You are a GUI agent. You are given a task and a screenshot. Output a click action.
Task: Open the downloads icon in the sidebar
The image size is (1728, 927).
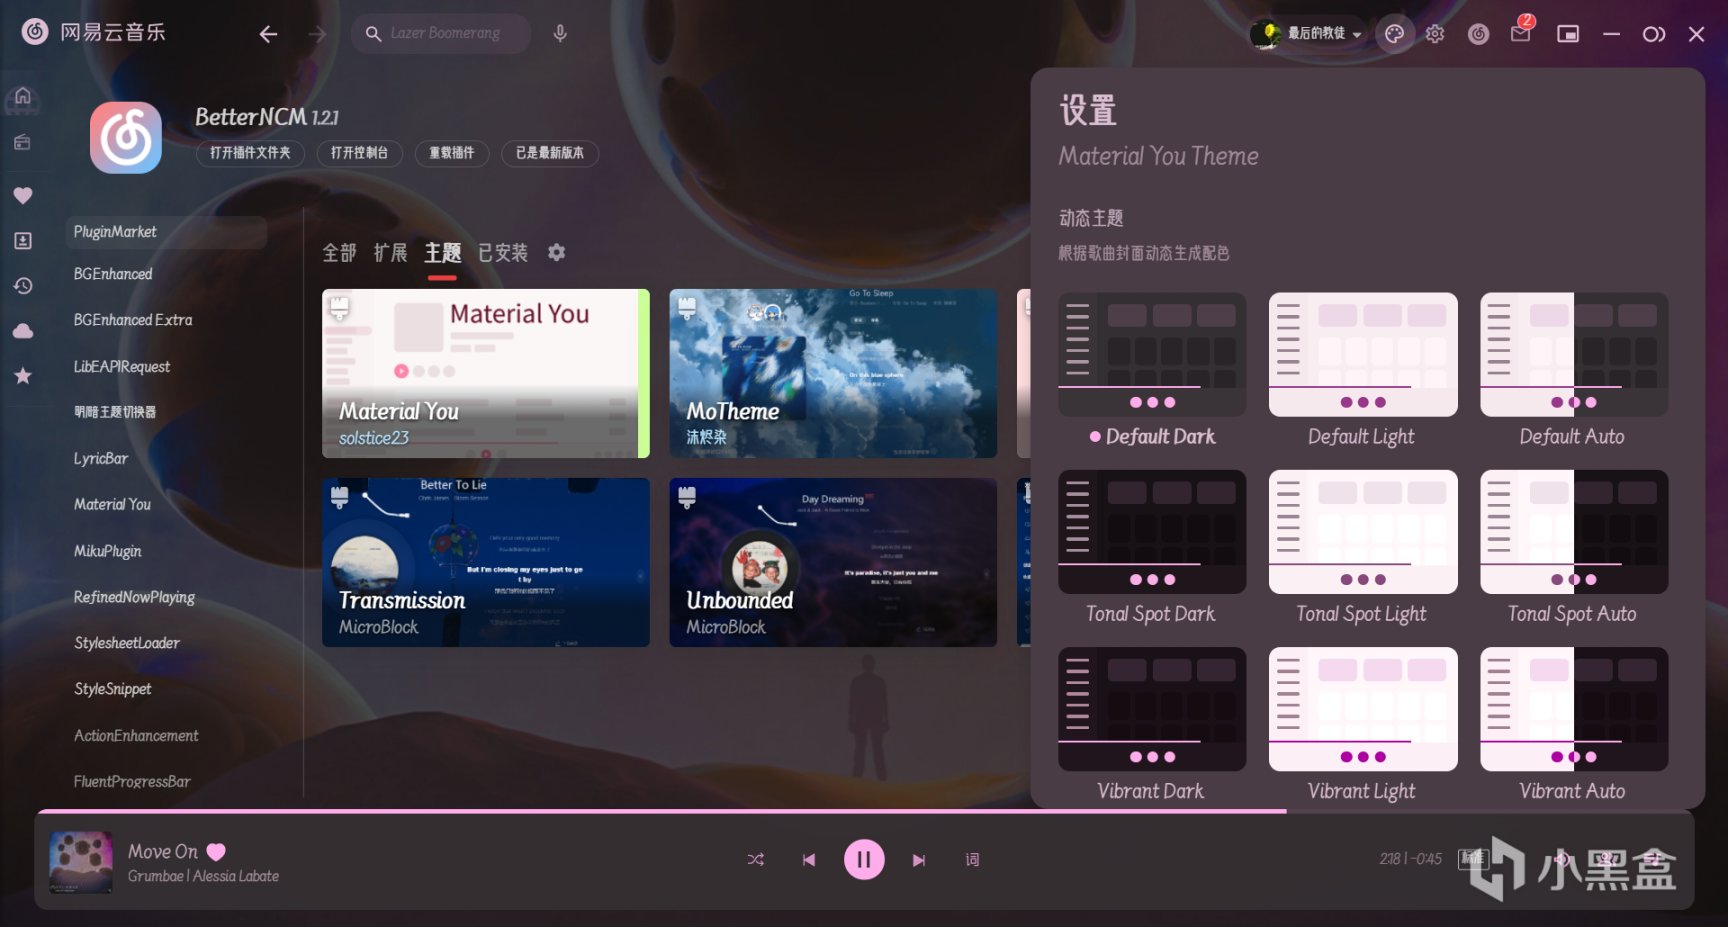[x=23, y=241]
